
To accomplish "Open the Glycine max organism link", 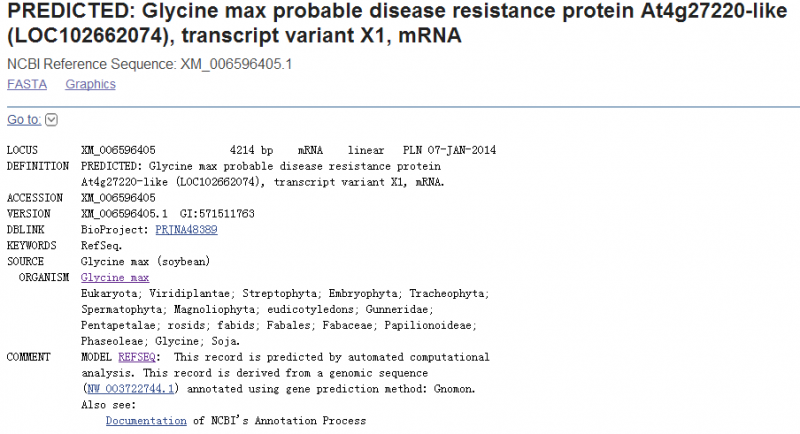I will 115,277.
